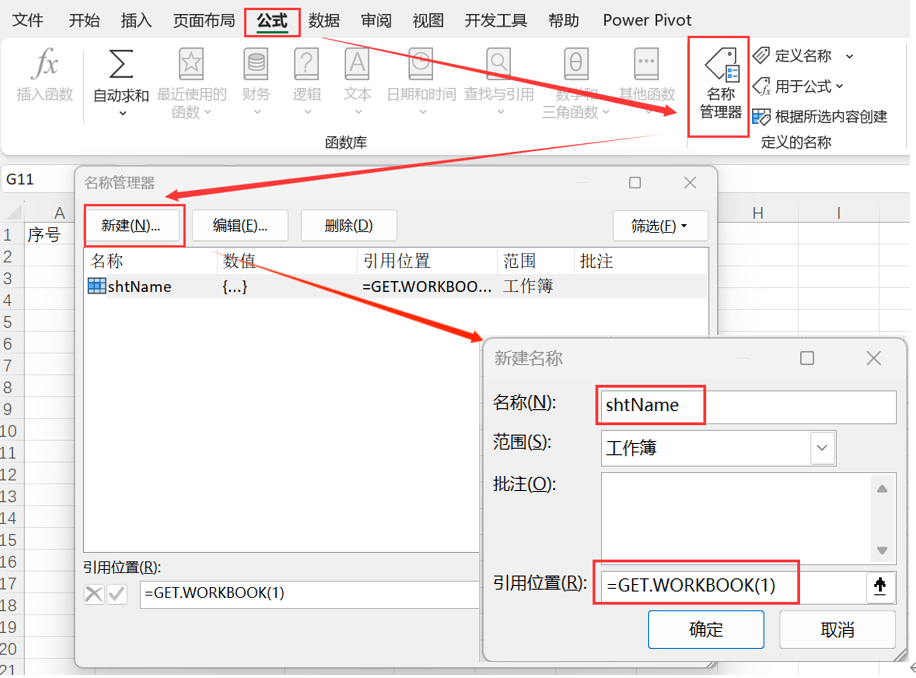Click the Define Name tag icon
This screenshot has width=916, height=678.
click(761, 55)
